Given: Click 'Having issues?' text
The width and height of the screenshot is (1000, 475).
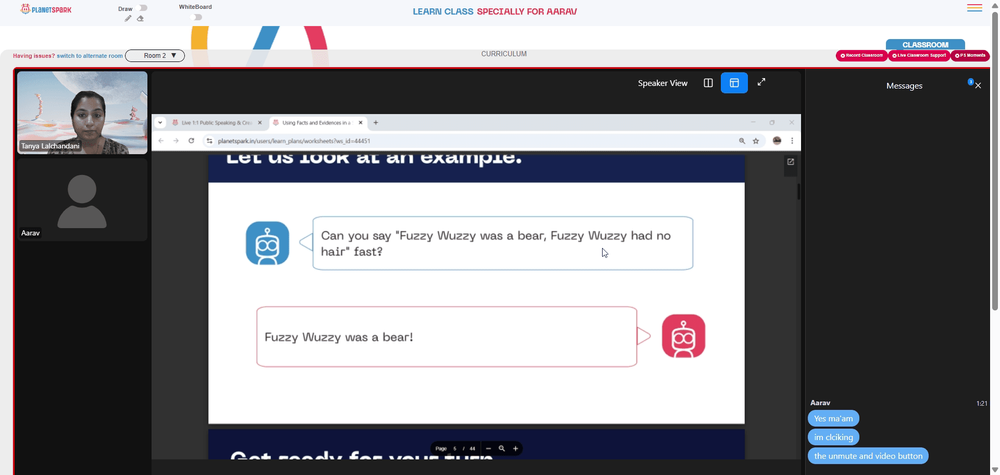Looking at the screenshot, I should 34,56.
